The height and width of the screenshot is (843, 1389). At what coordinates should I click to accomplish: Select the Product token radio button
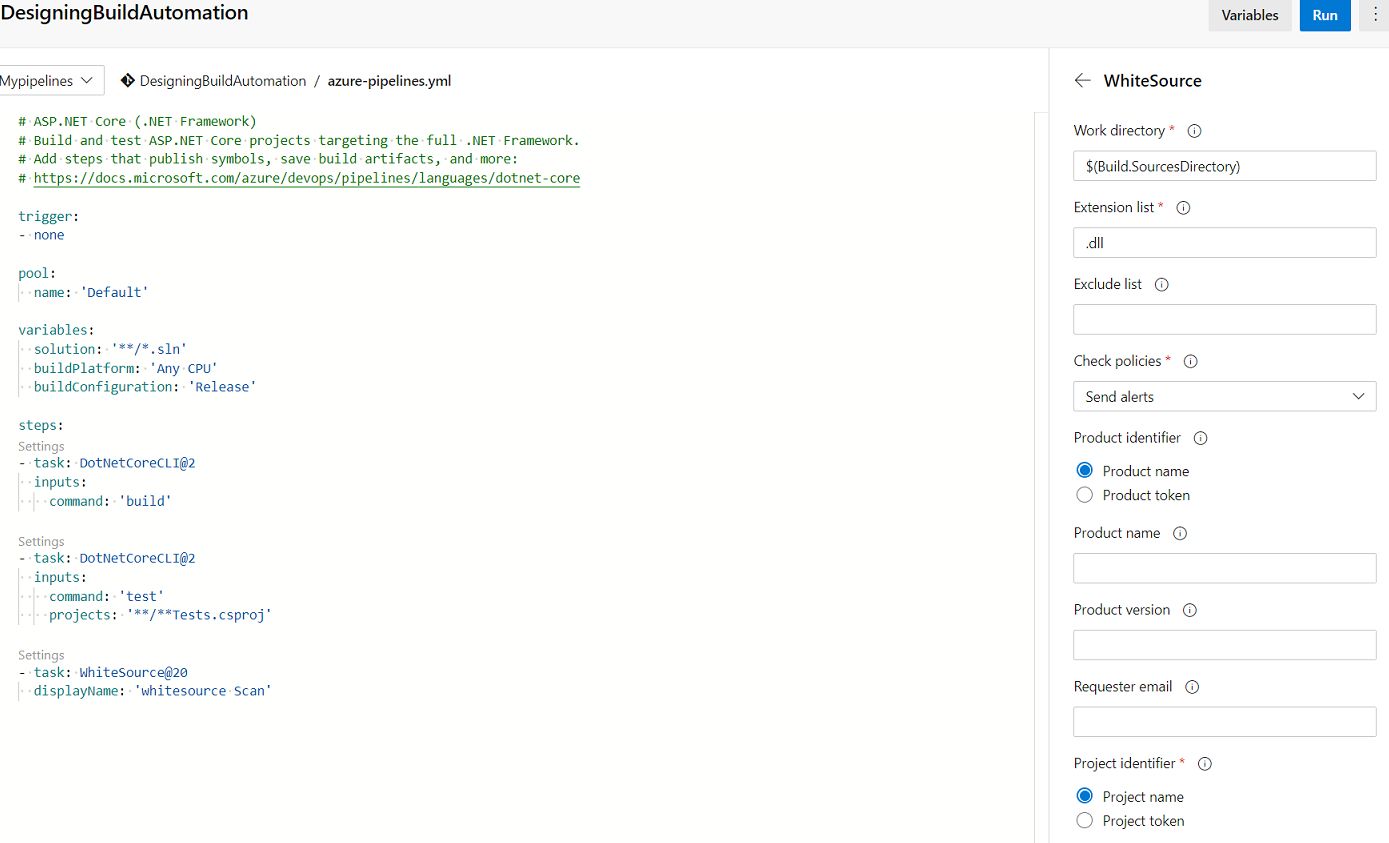coord(1084,495)
